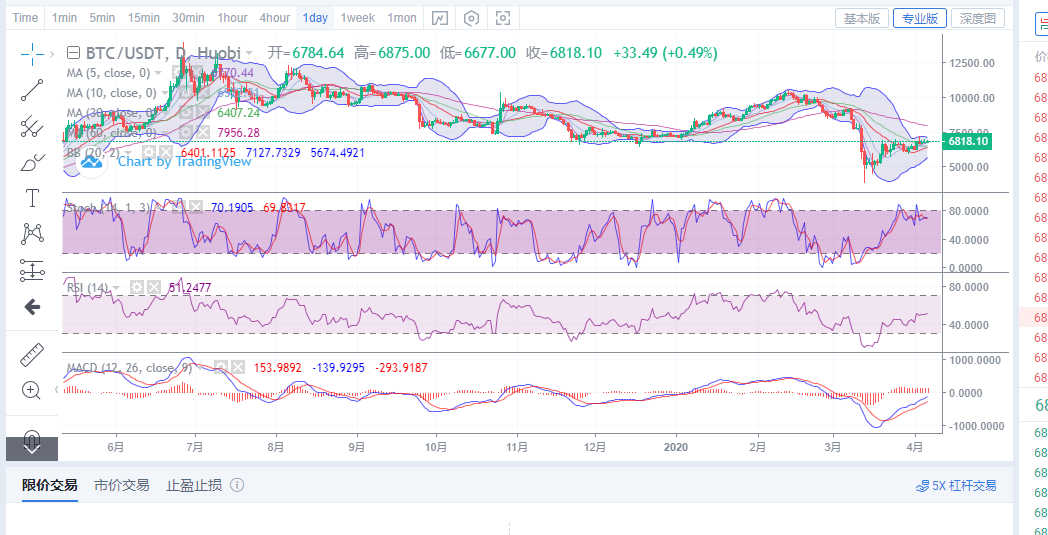1048x535 pixels.
Task: Remove the RSI (14) indicator pane
Action: pos(154,288)
